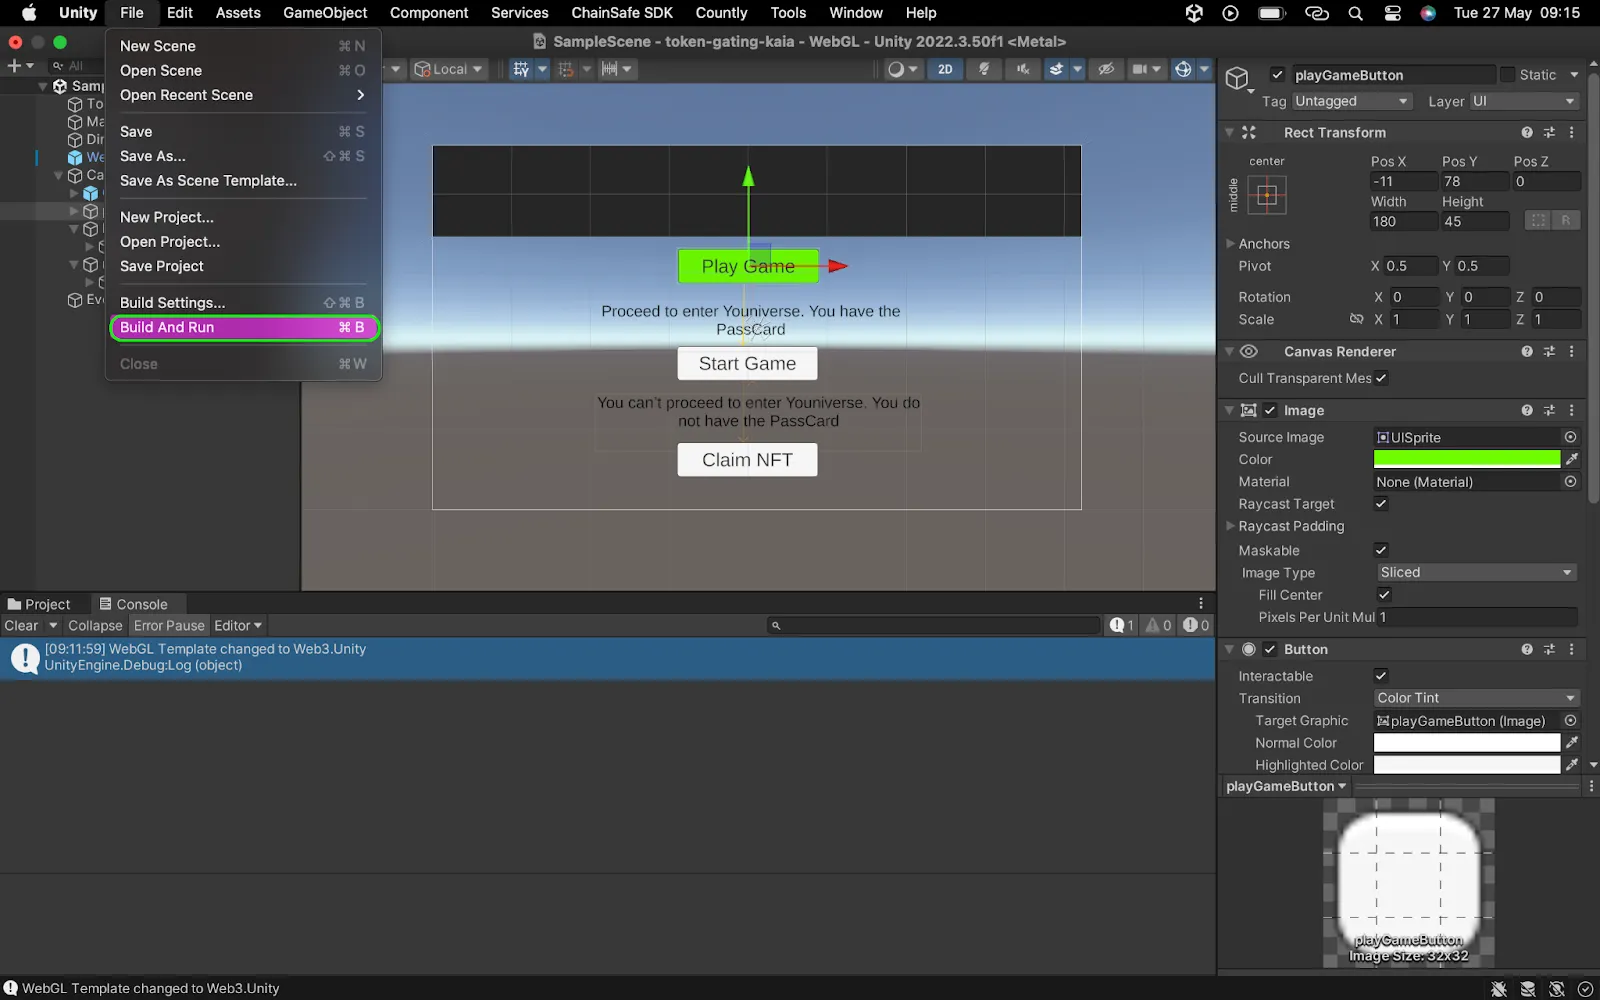Select Build And Run menu item
1600x1000 pixels.
[243, 327]
